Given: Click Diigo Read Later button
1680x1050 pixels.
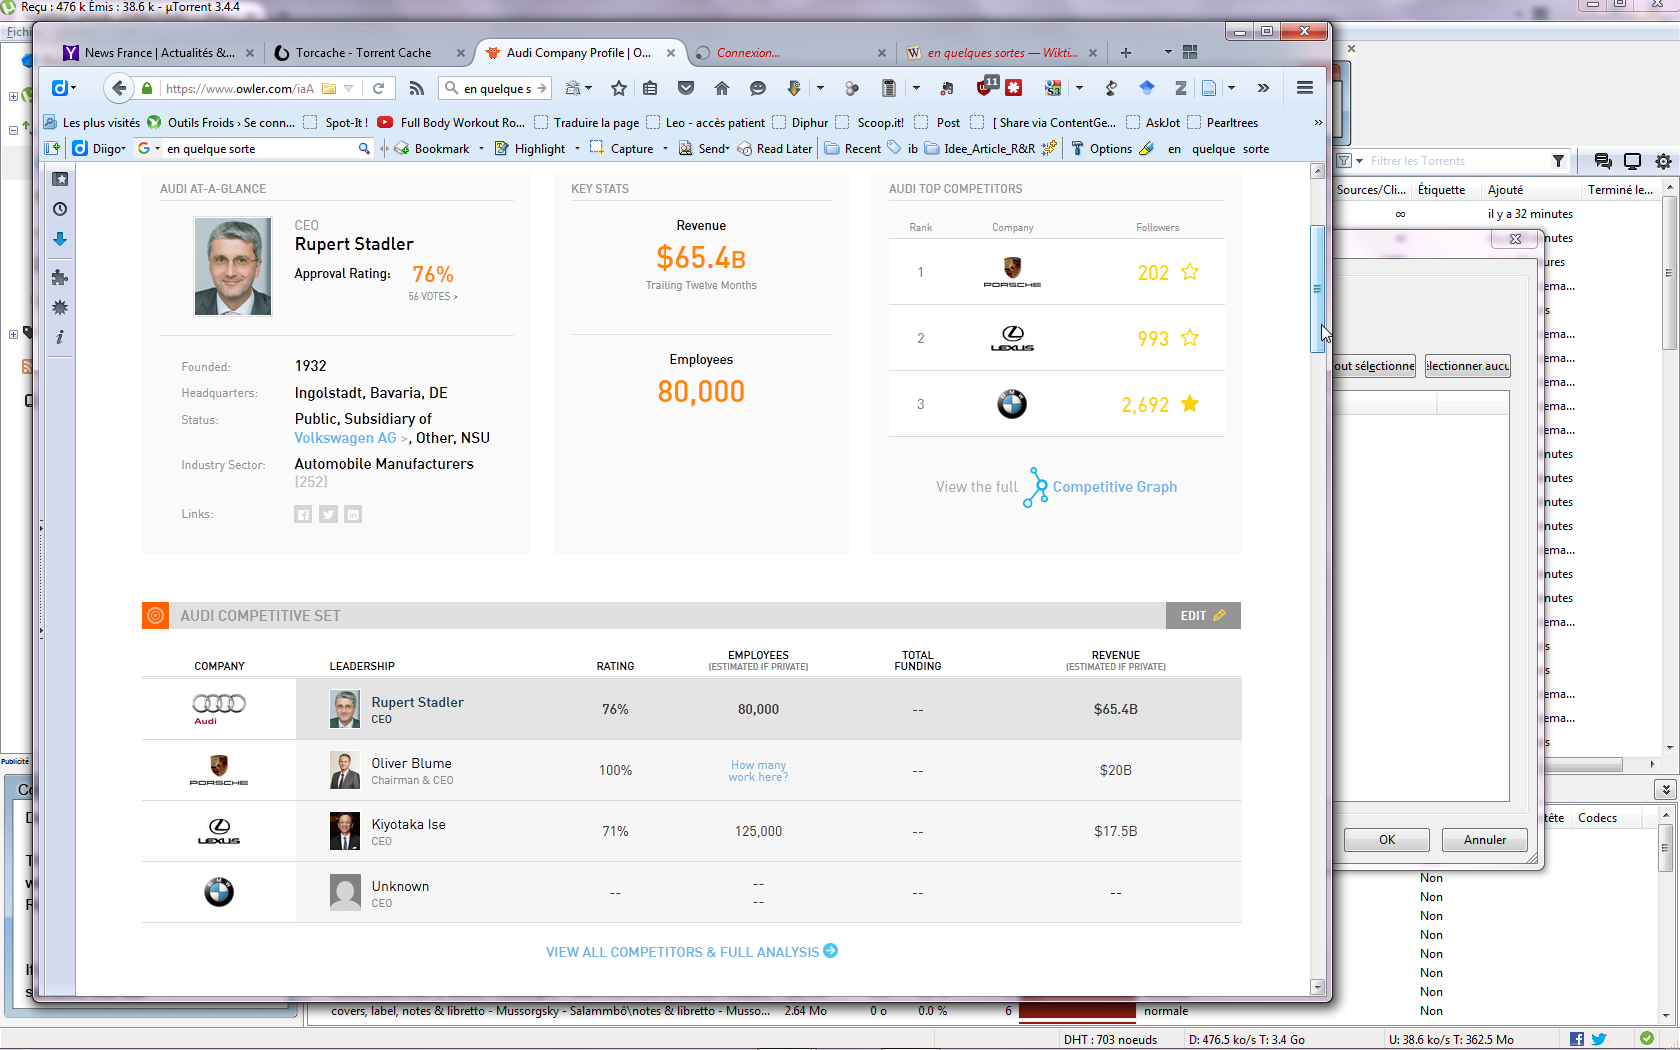Looking at the screenshot, I should pyautogui.click(x=775, y=148).
